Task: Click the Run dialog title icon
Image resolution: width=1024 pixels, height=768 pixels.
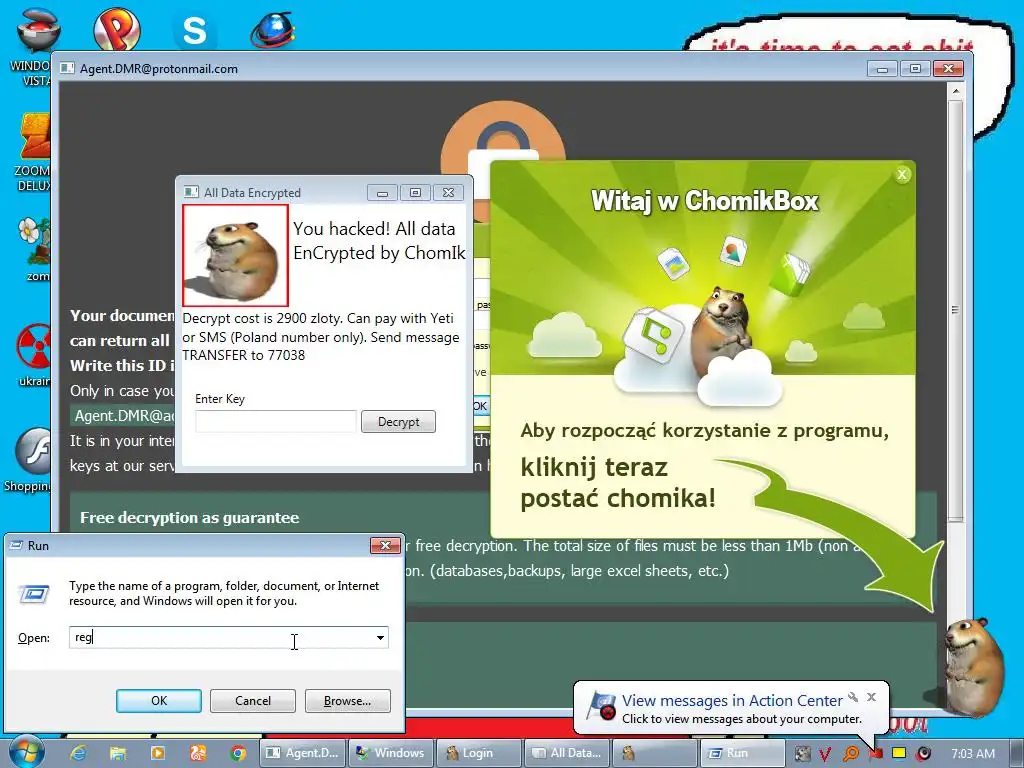Action: (x=16, y=545)
